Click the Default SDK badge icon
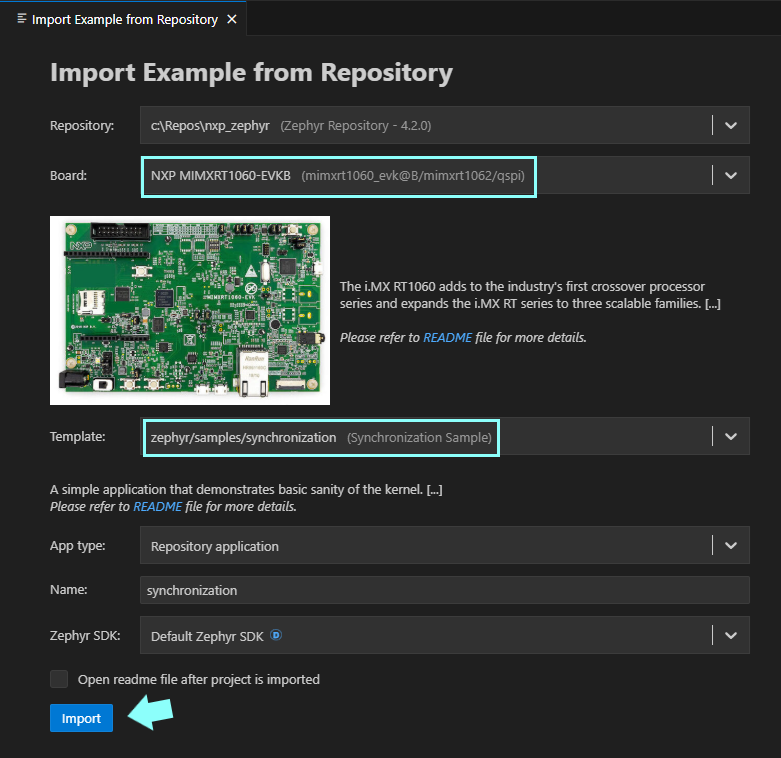The height and width of the screenshot is (758, 781). tap(275, 635)
